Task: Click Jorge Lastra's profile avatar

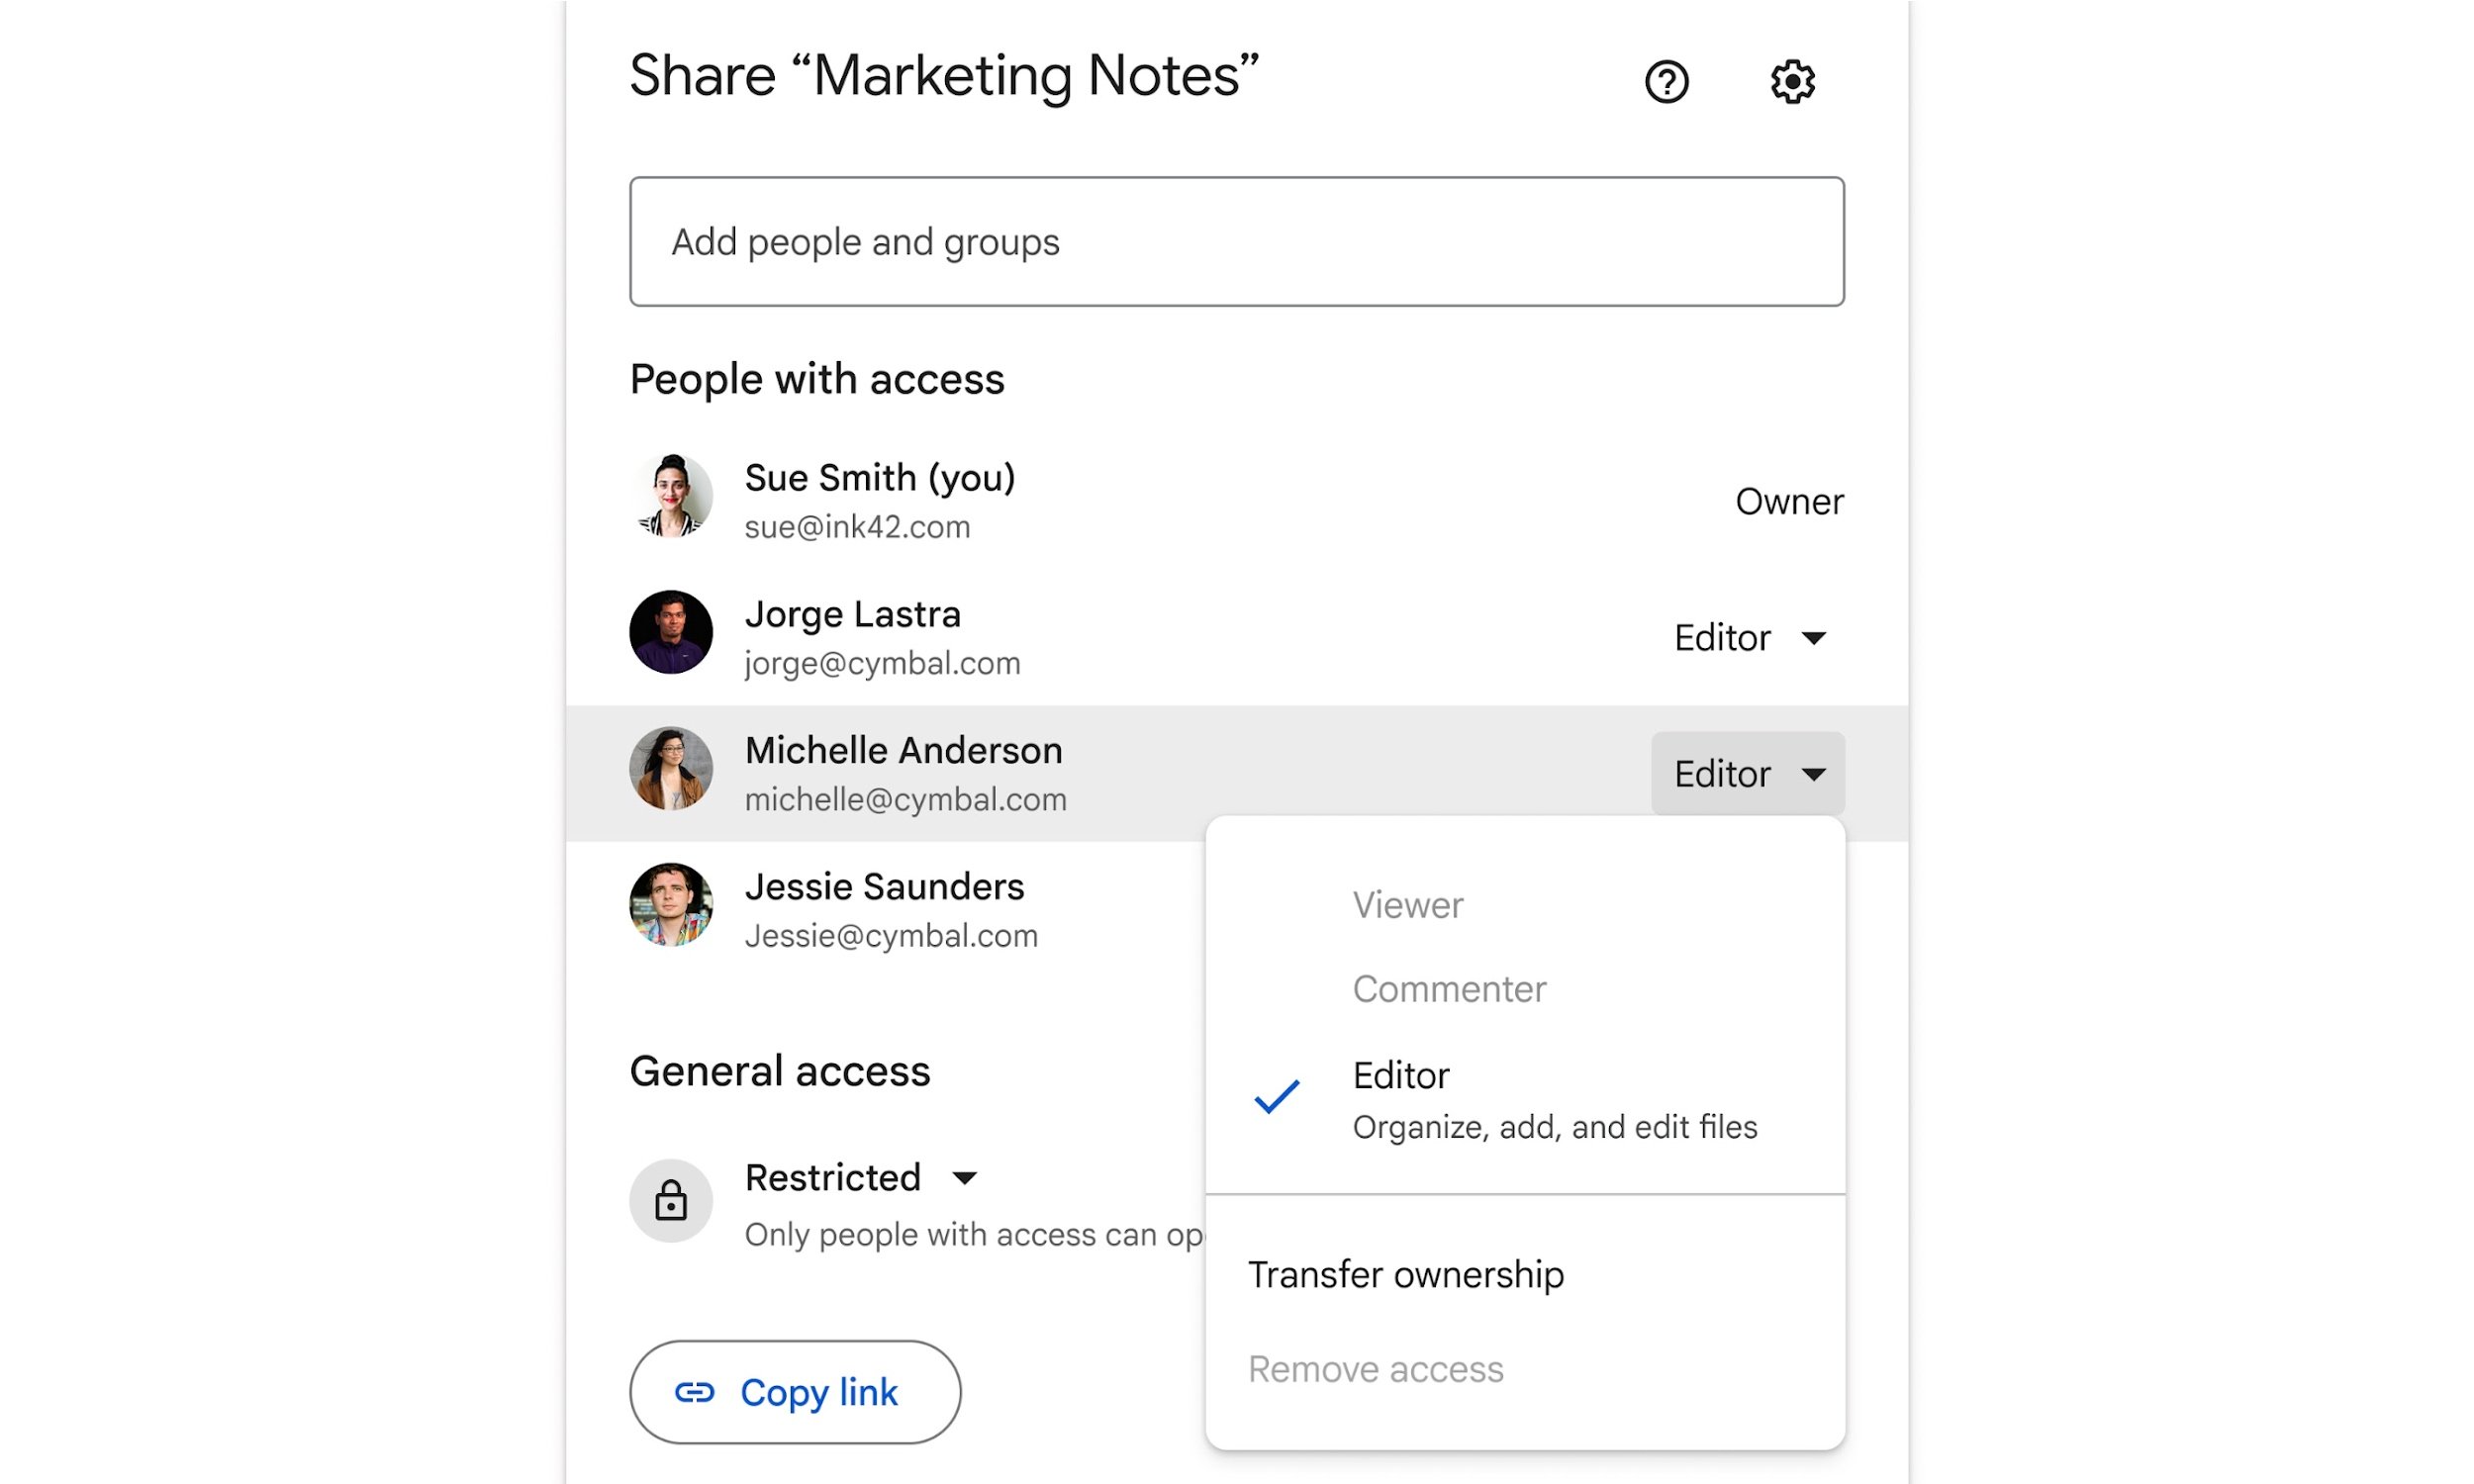Action: click(x=671, y=632)
